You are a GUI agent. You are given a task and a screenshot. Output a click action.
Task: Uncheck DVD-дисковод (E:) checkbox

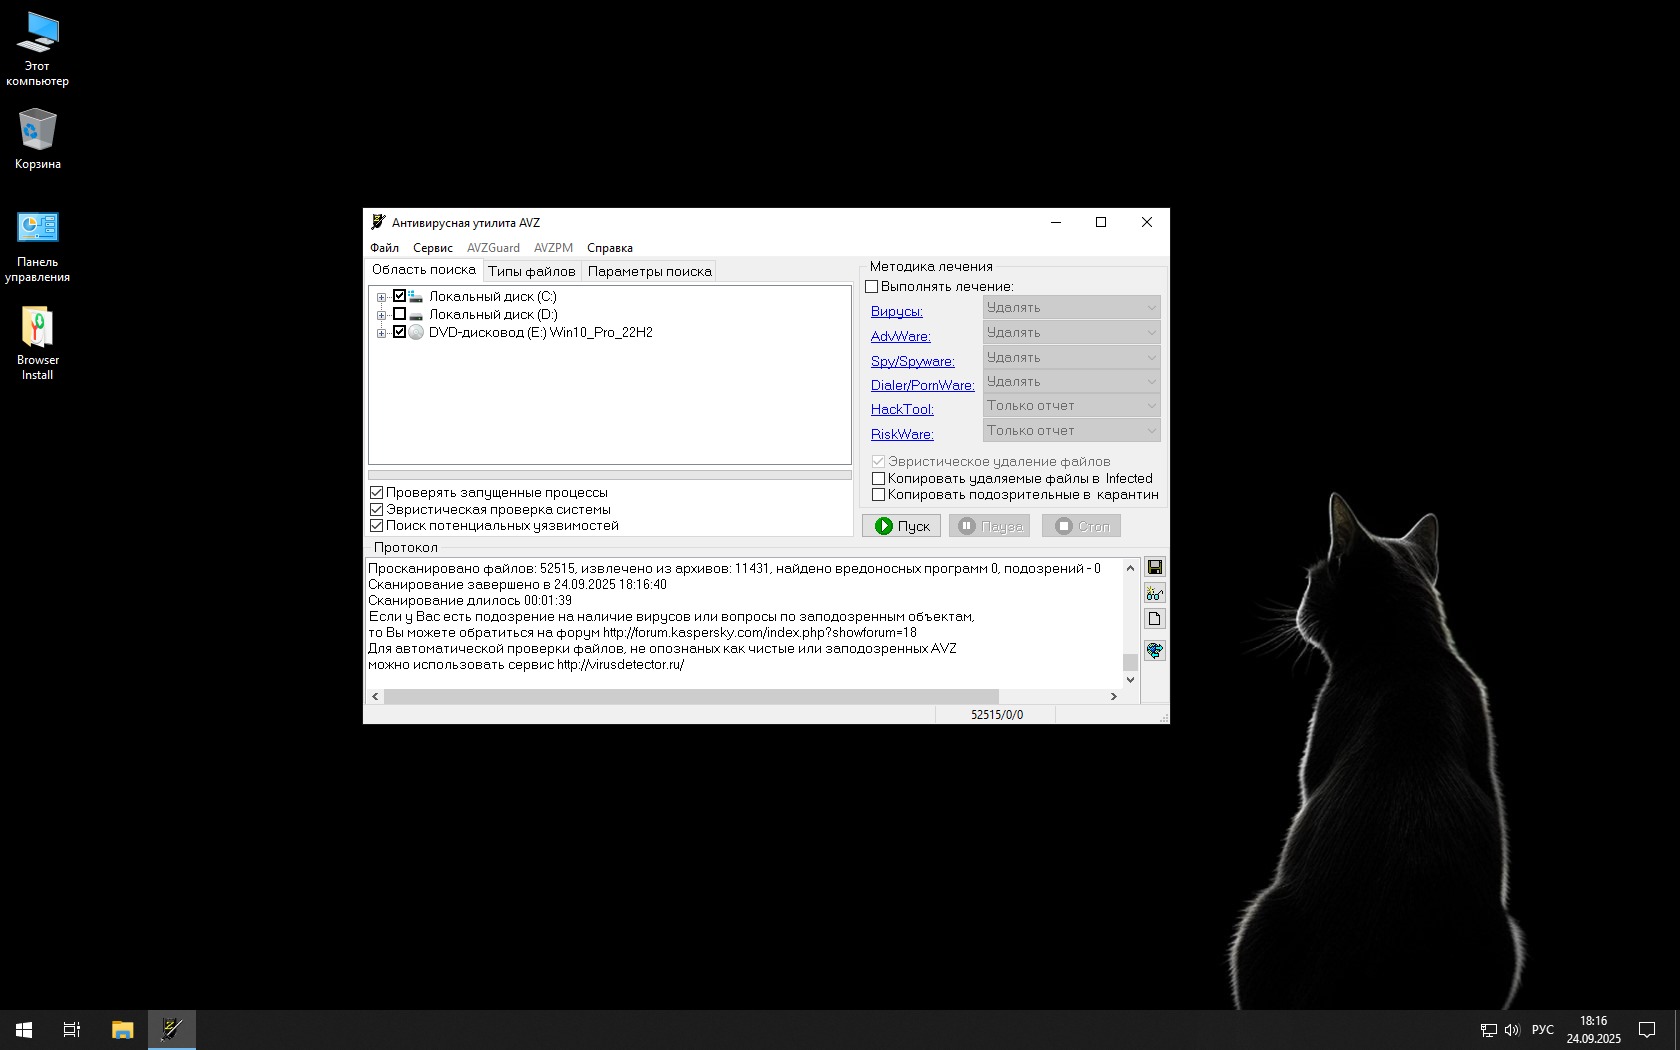click(x=399, y=332)
